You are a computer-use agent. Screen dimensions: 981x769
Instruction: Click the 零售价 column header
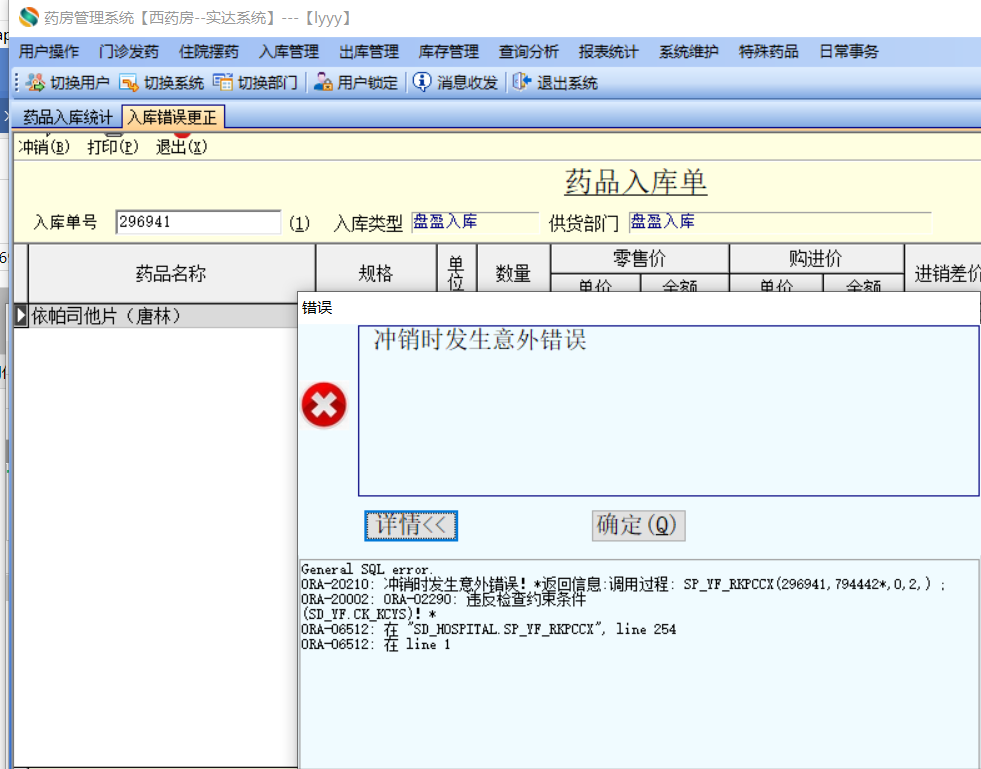pos(639,258)
